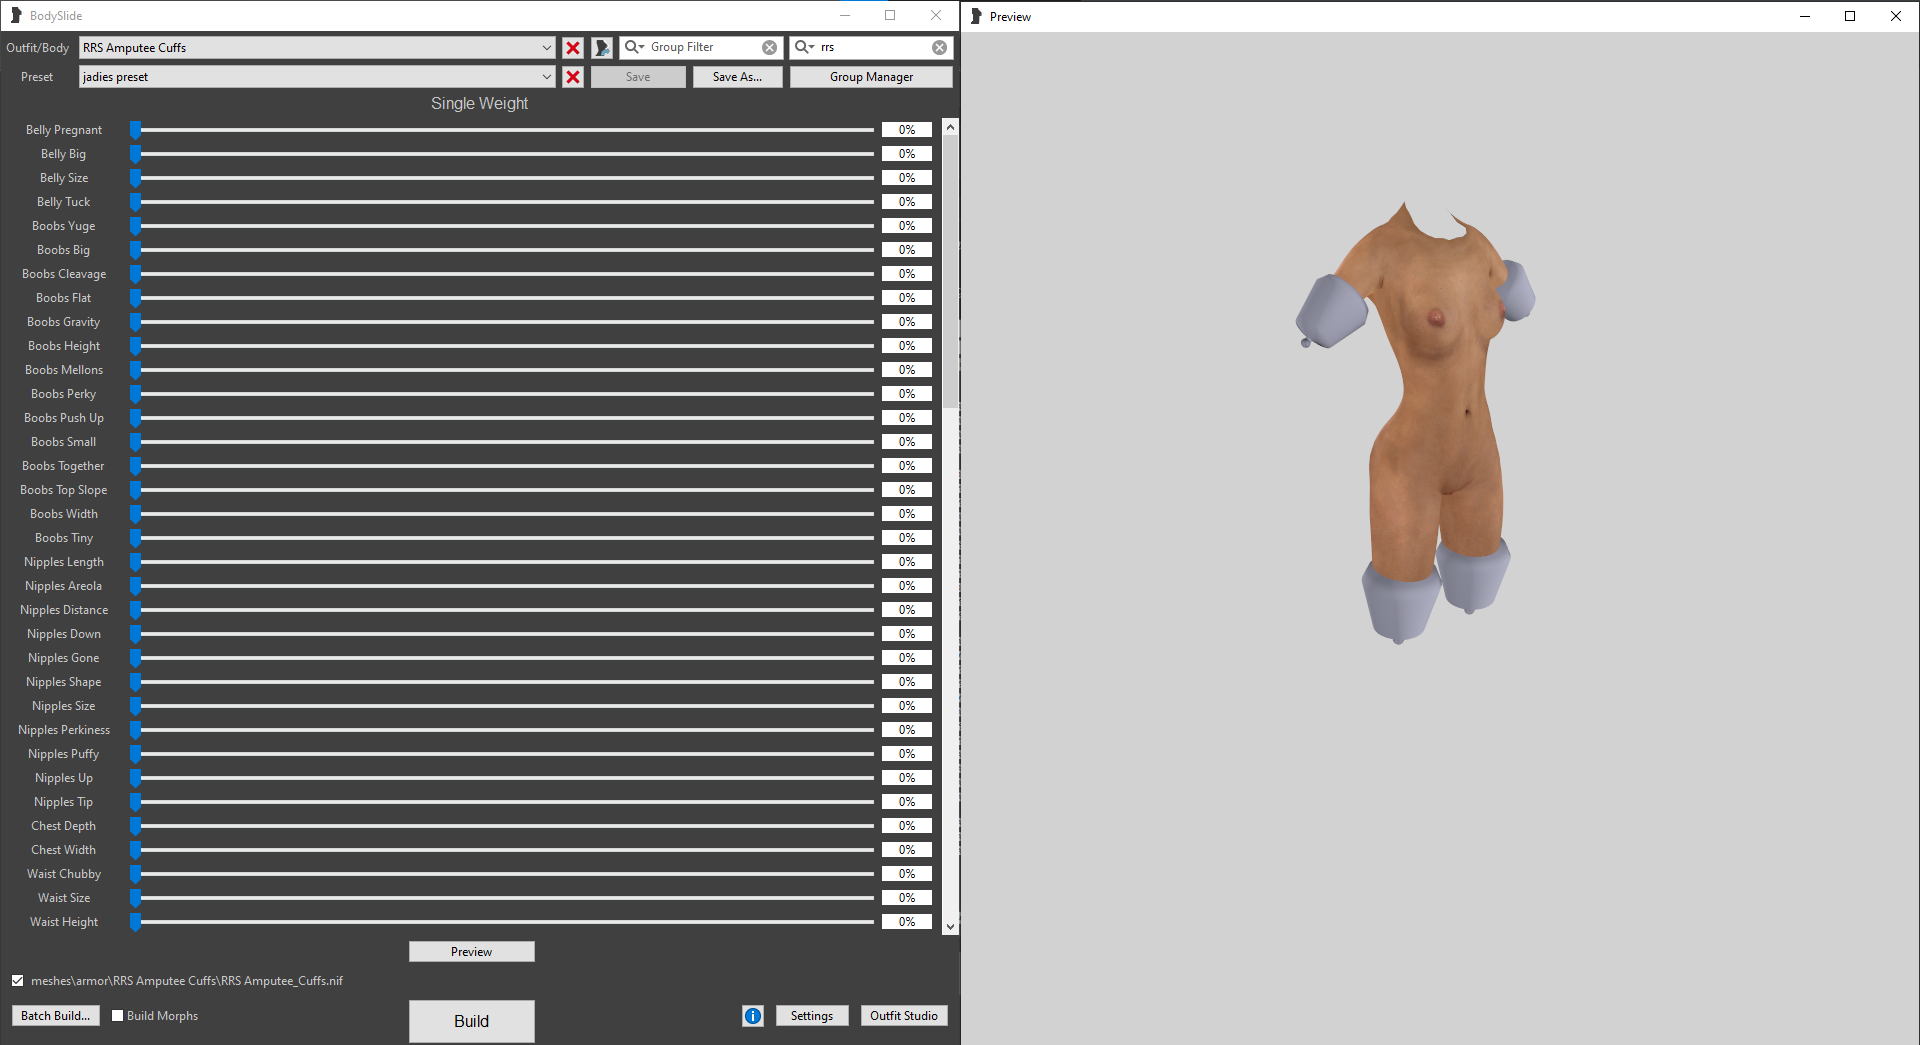Click the Chest Width slider track
Screen dimensions: 1920x1045
click(503, 850)
